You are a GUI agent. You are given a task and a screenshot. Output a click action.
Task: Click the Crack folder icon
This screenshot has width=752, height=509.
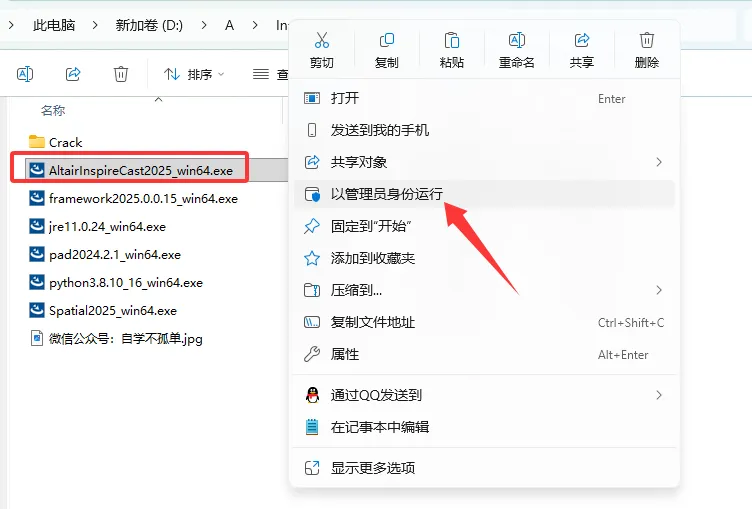(x=36, y=142)
